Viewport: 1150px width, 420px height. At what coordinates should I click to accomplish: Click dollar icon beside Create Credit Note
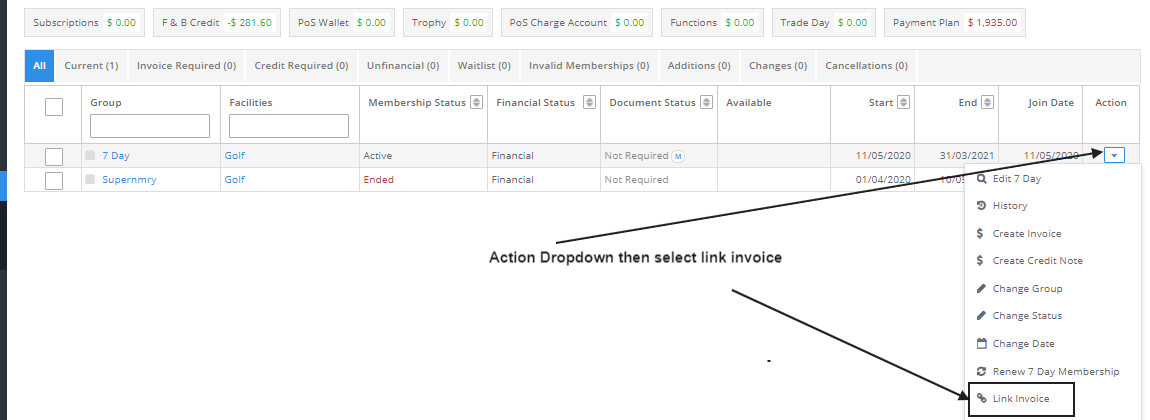pos(981,260)
